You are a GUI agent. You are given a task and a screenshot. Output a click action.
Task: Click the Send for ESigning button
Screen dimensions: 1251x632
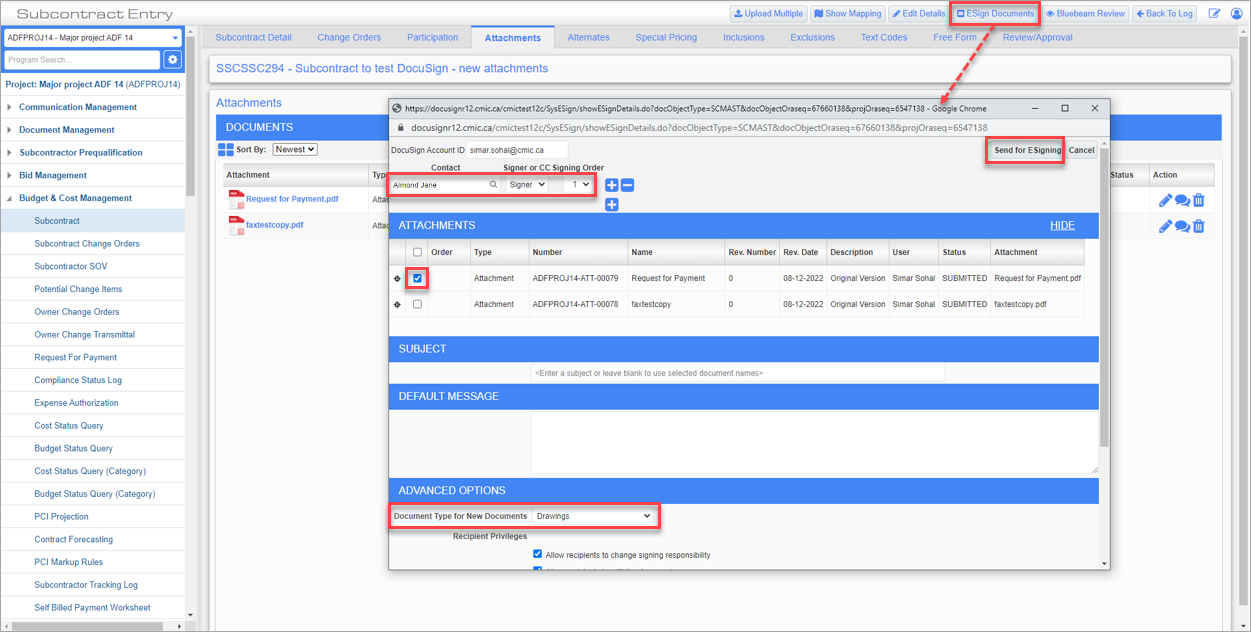coord(1026,150)
